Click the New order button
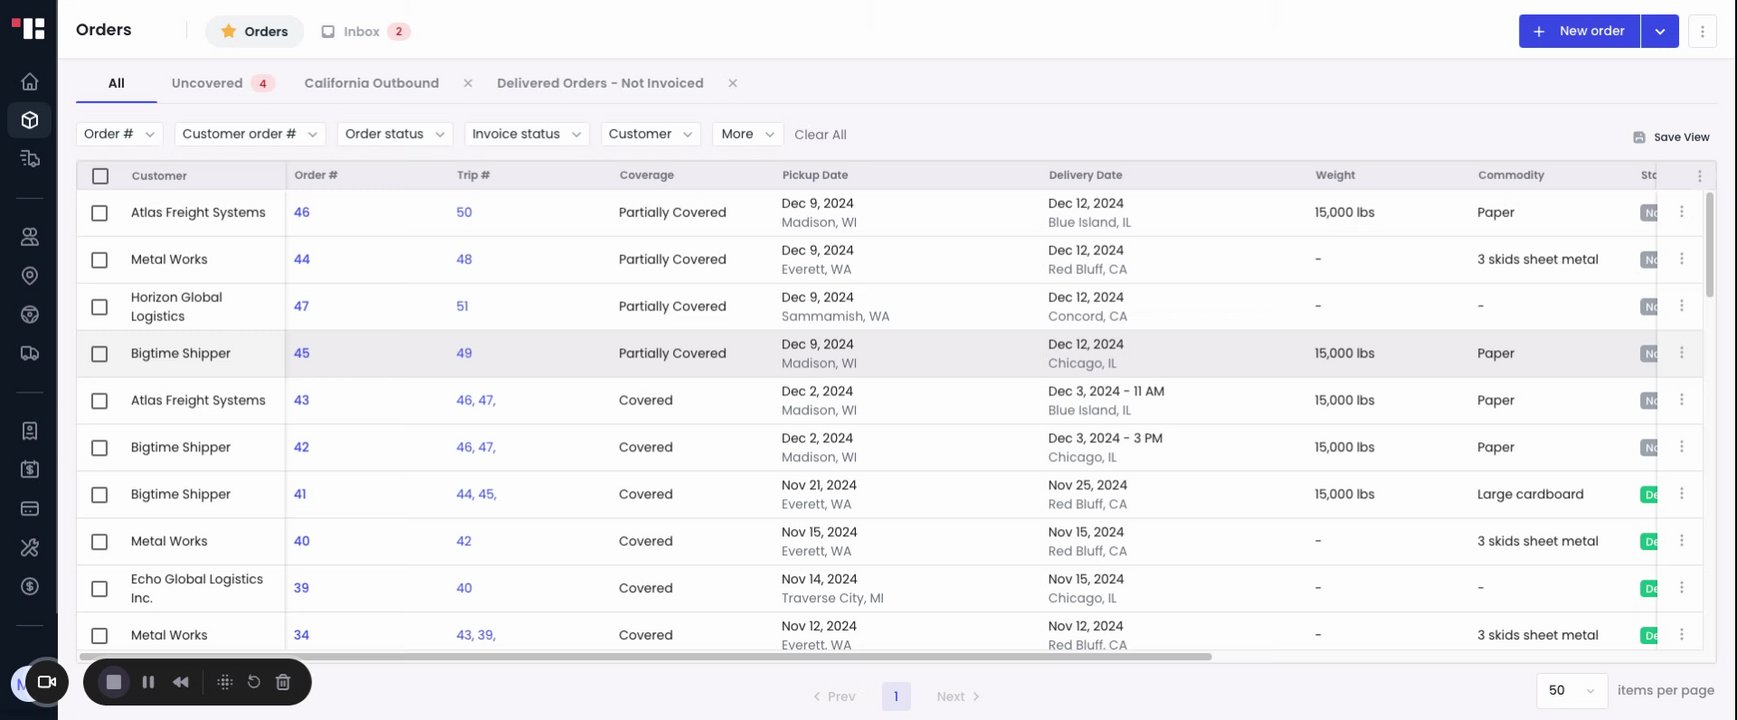 (x=1579, y=31)
